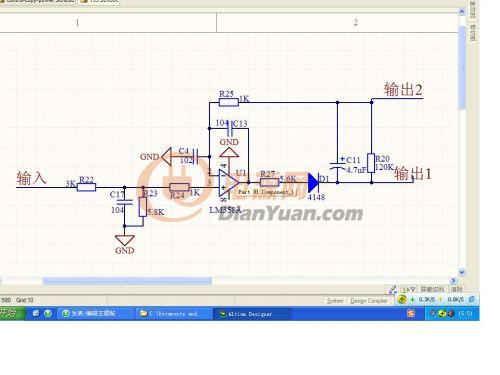Screen dimensions: 500x375
Task: Click the green-yellow tray icon near clock
Action: coord(442,313)
